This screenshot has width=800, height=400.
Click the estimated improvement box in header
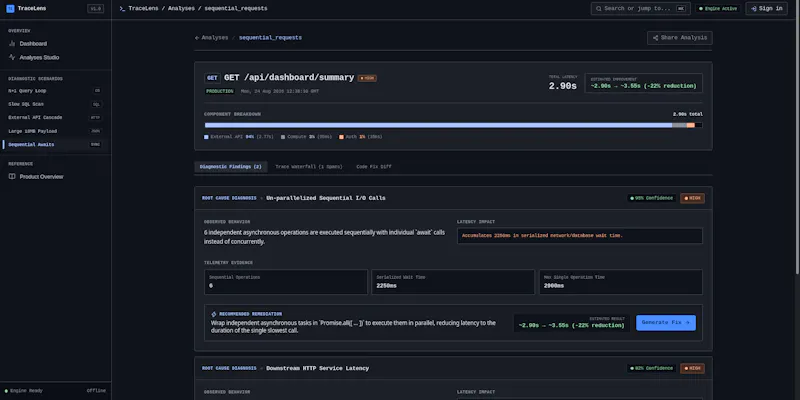[643, 83]
